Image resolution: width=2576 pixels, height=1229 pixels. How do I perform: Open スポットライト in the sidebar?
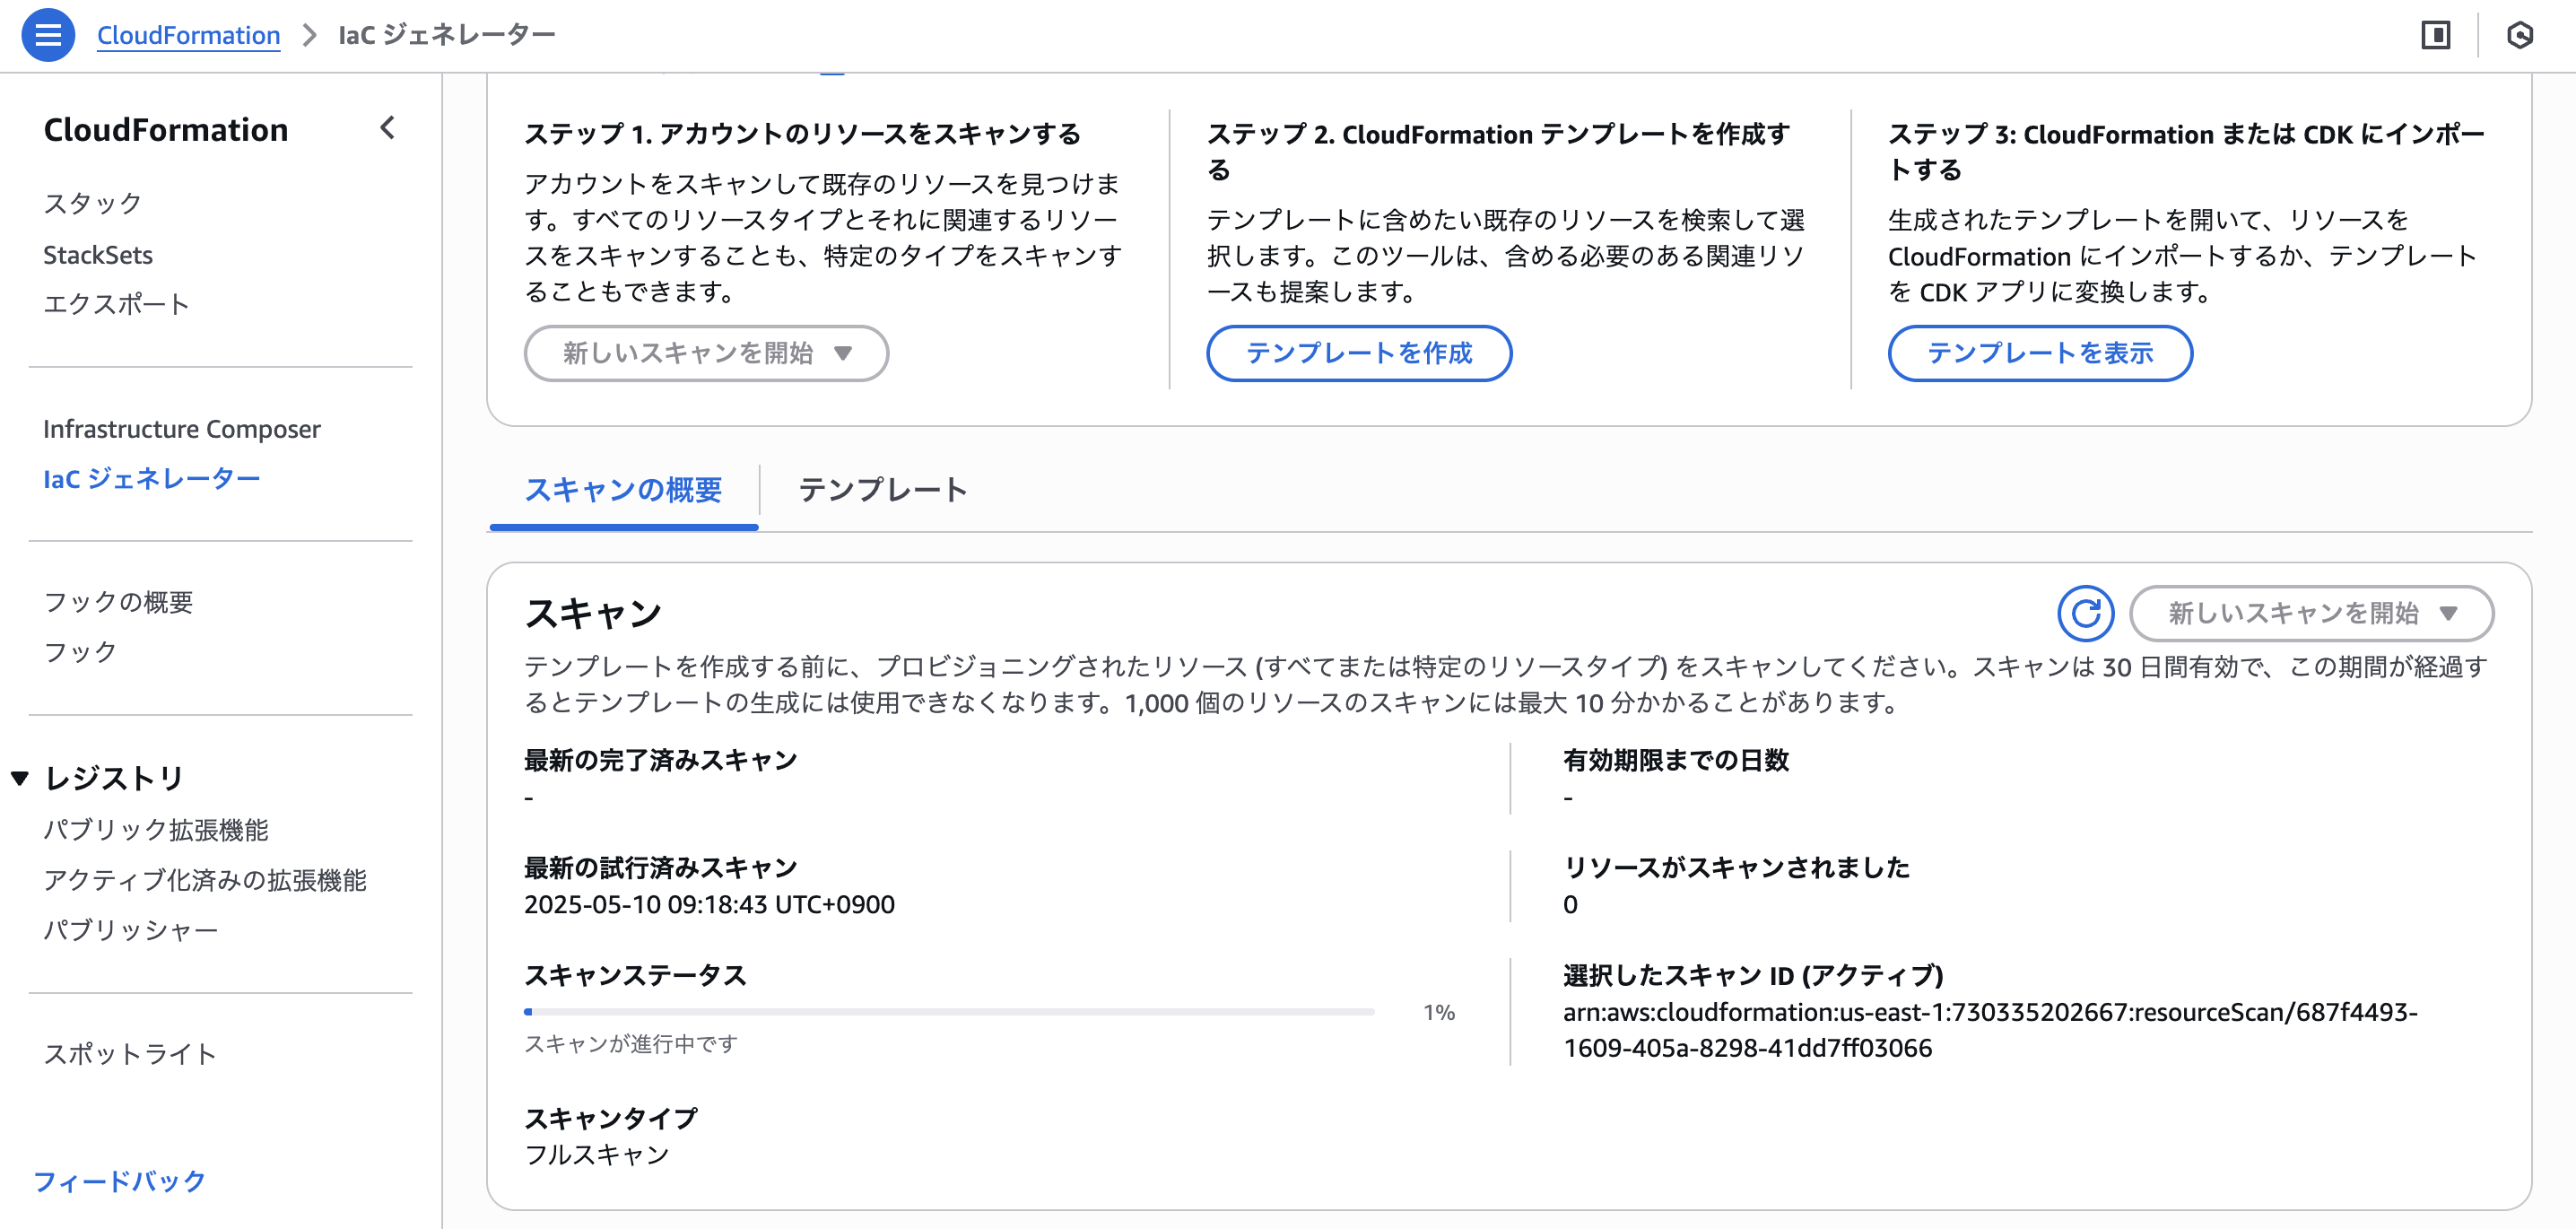click(x=130, y=1054)
